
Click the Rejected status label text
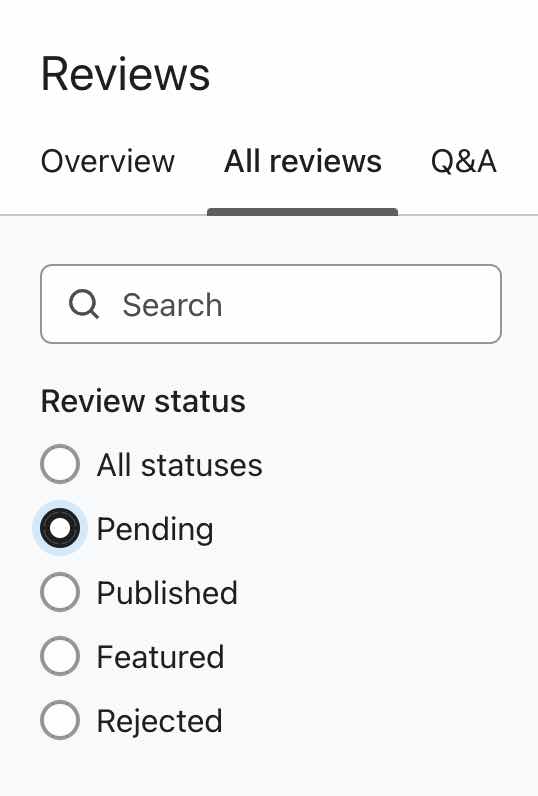point(159,721)
